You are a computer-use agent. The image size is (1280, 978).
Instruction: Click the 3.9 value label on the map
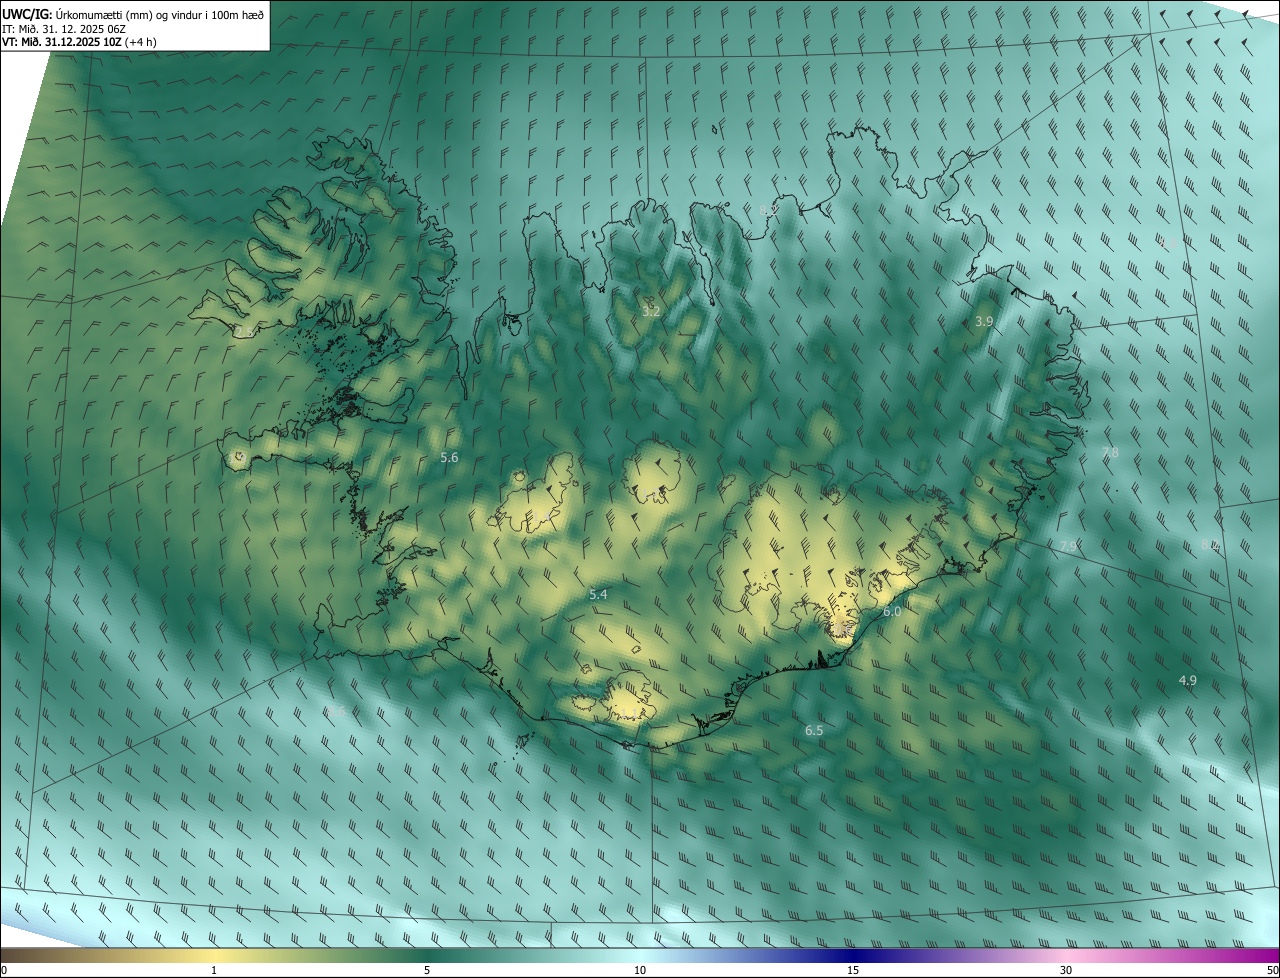click(984, 322)
